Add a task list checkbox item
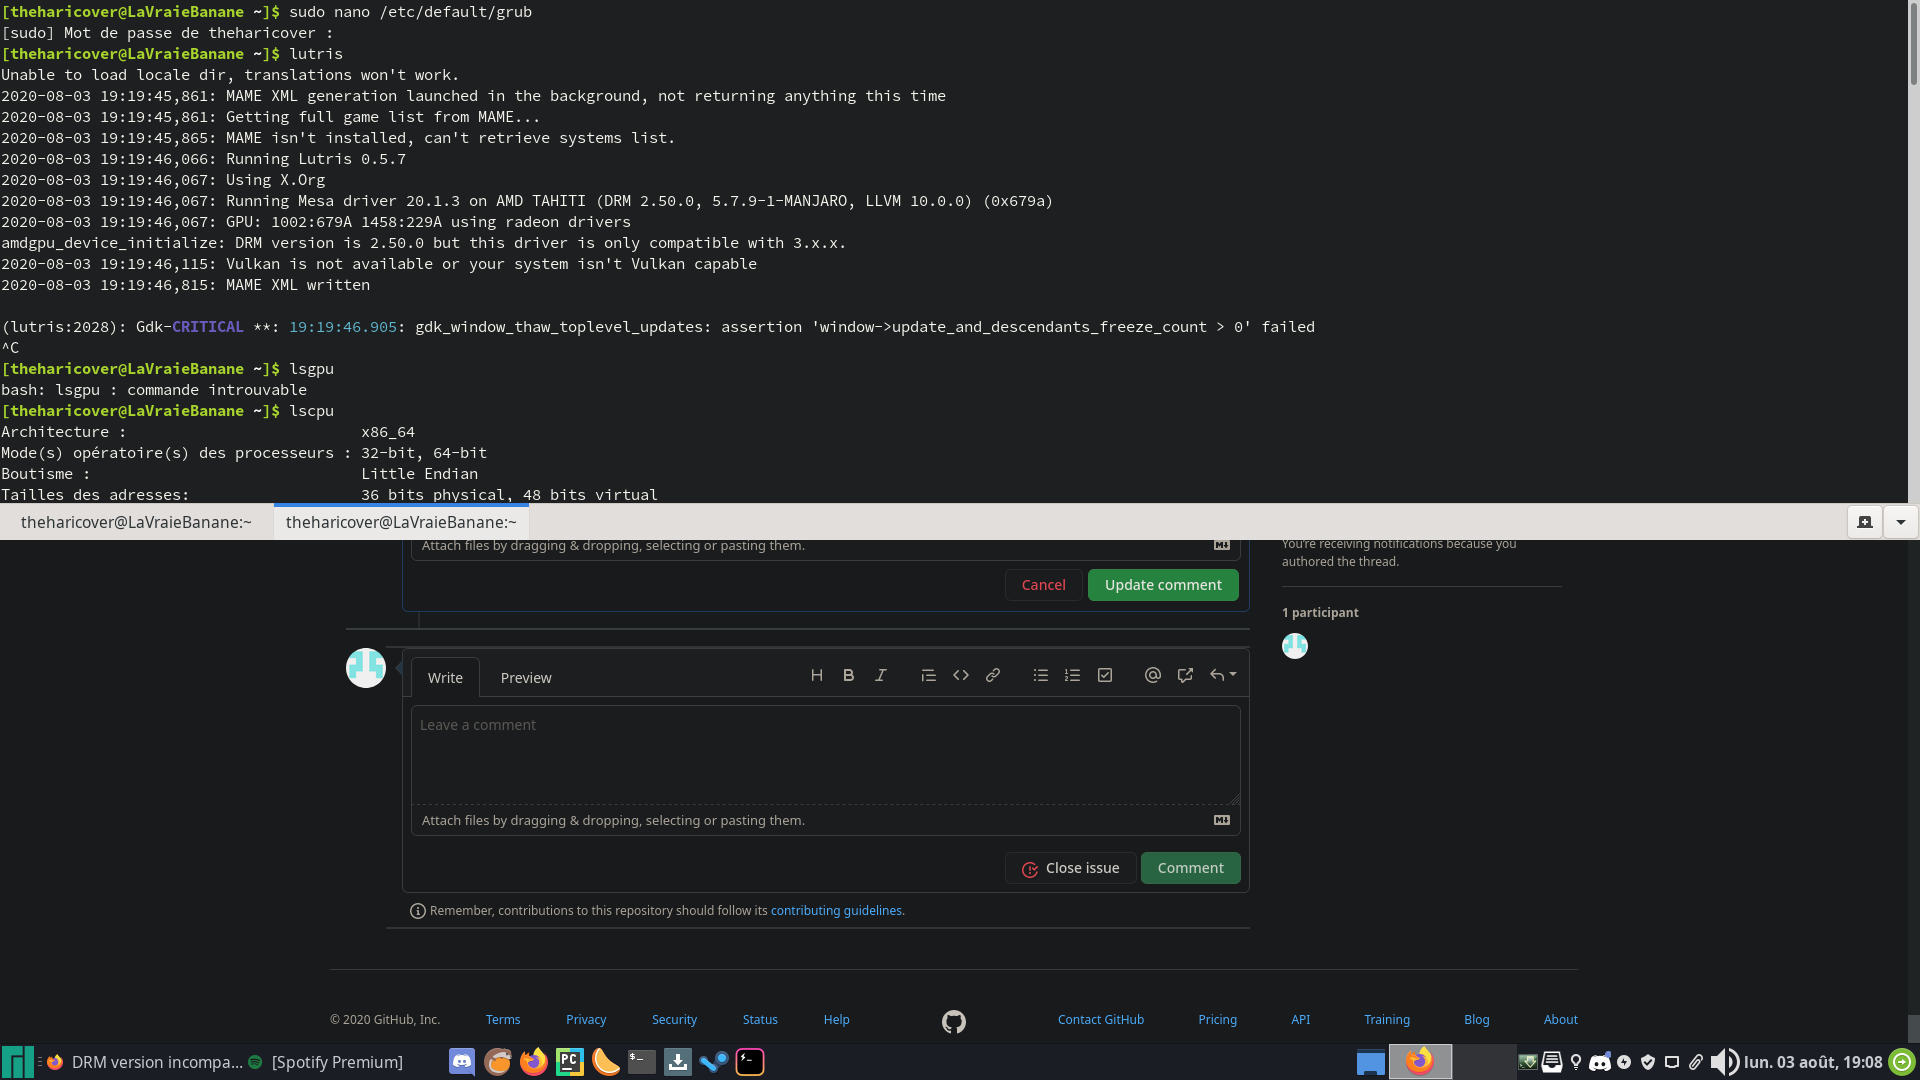The image size is (1920, 1080). pyautogui.click(x=1105, y=676)
